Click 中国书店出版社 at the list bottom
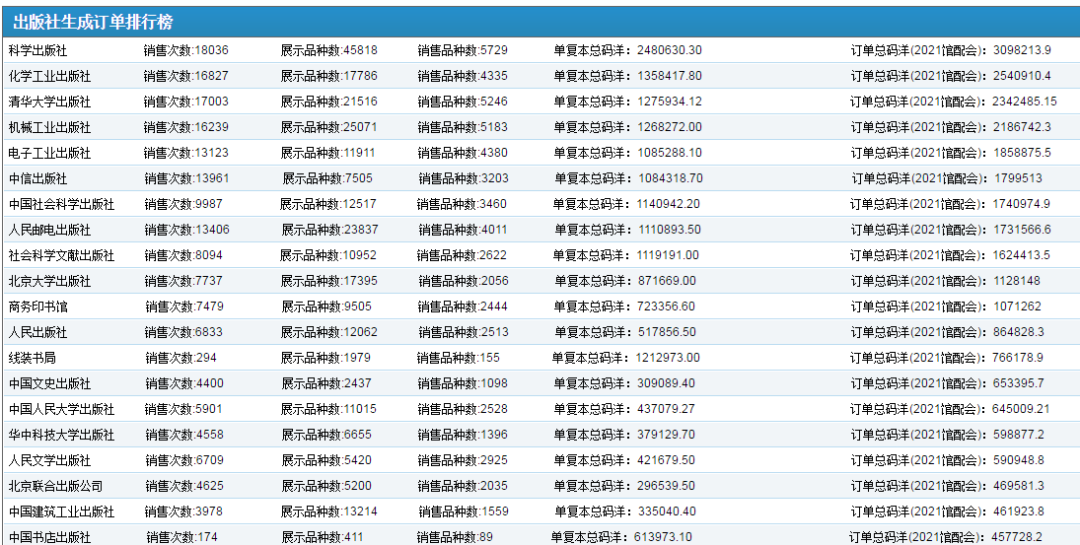The image size is (1080, 545). (x=50, y=538)
